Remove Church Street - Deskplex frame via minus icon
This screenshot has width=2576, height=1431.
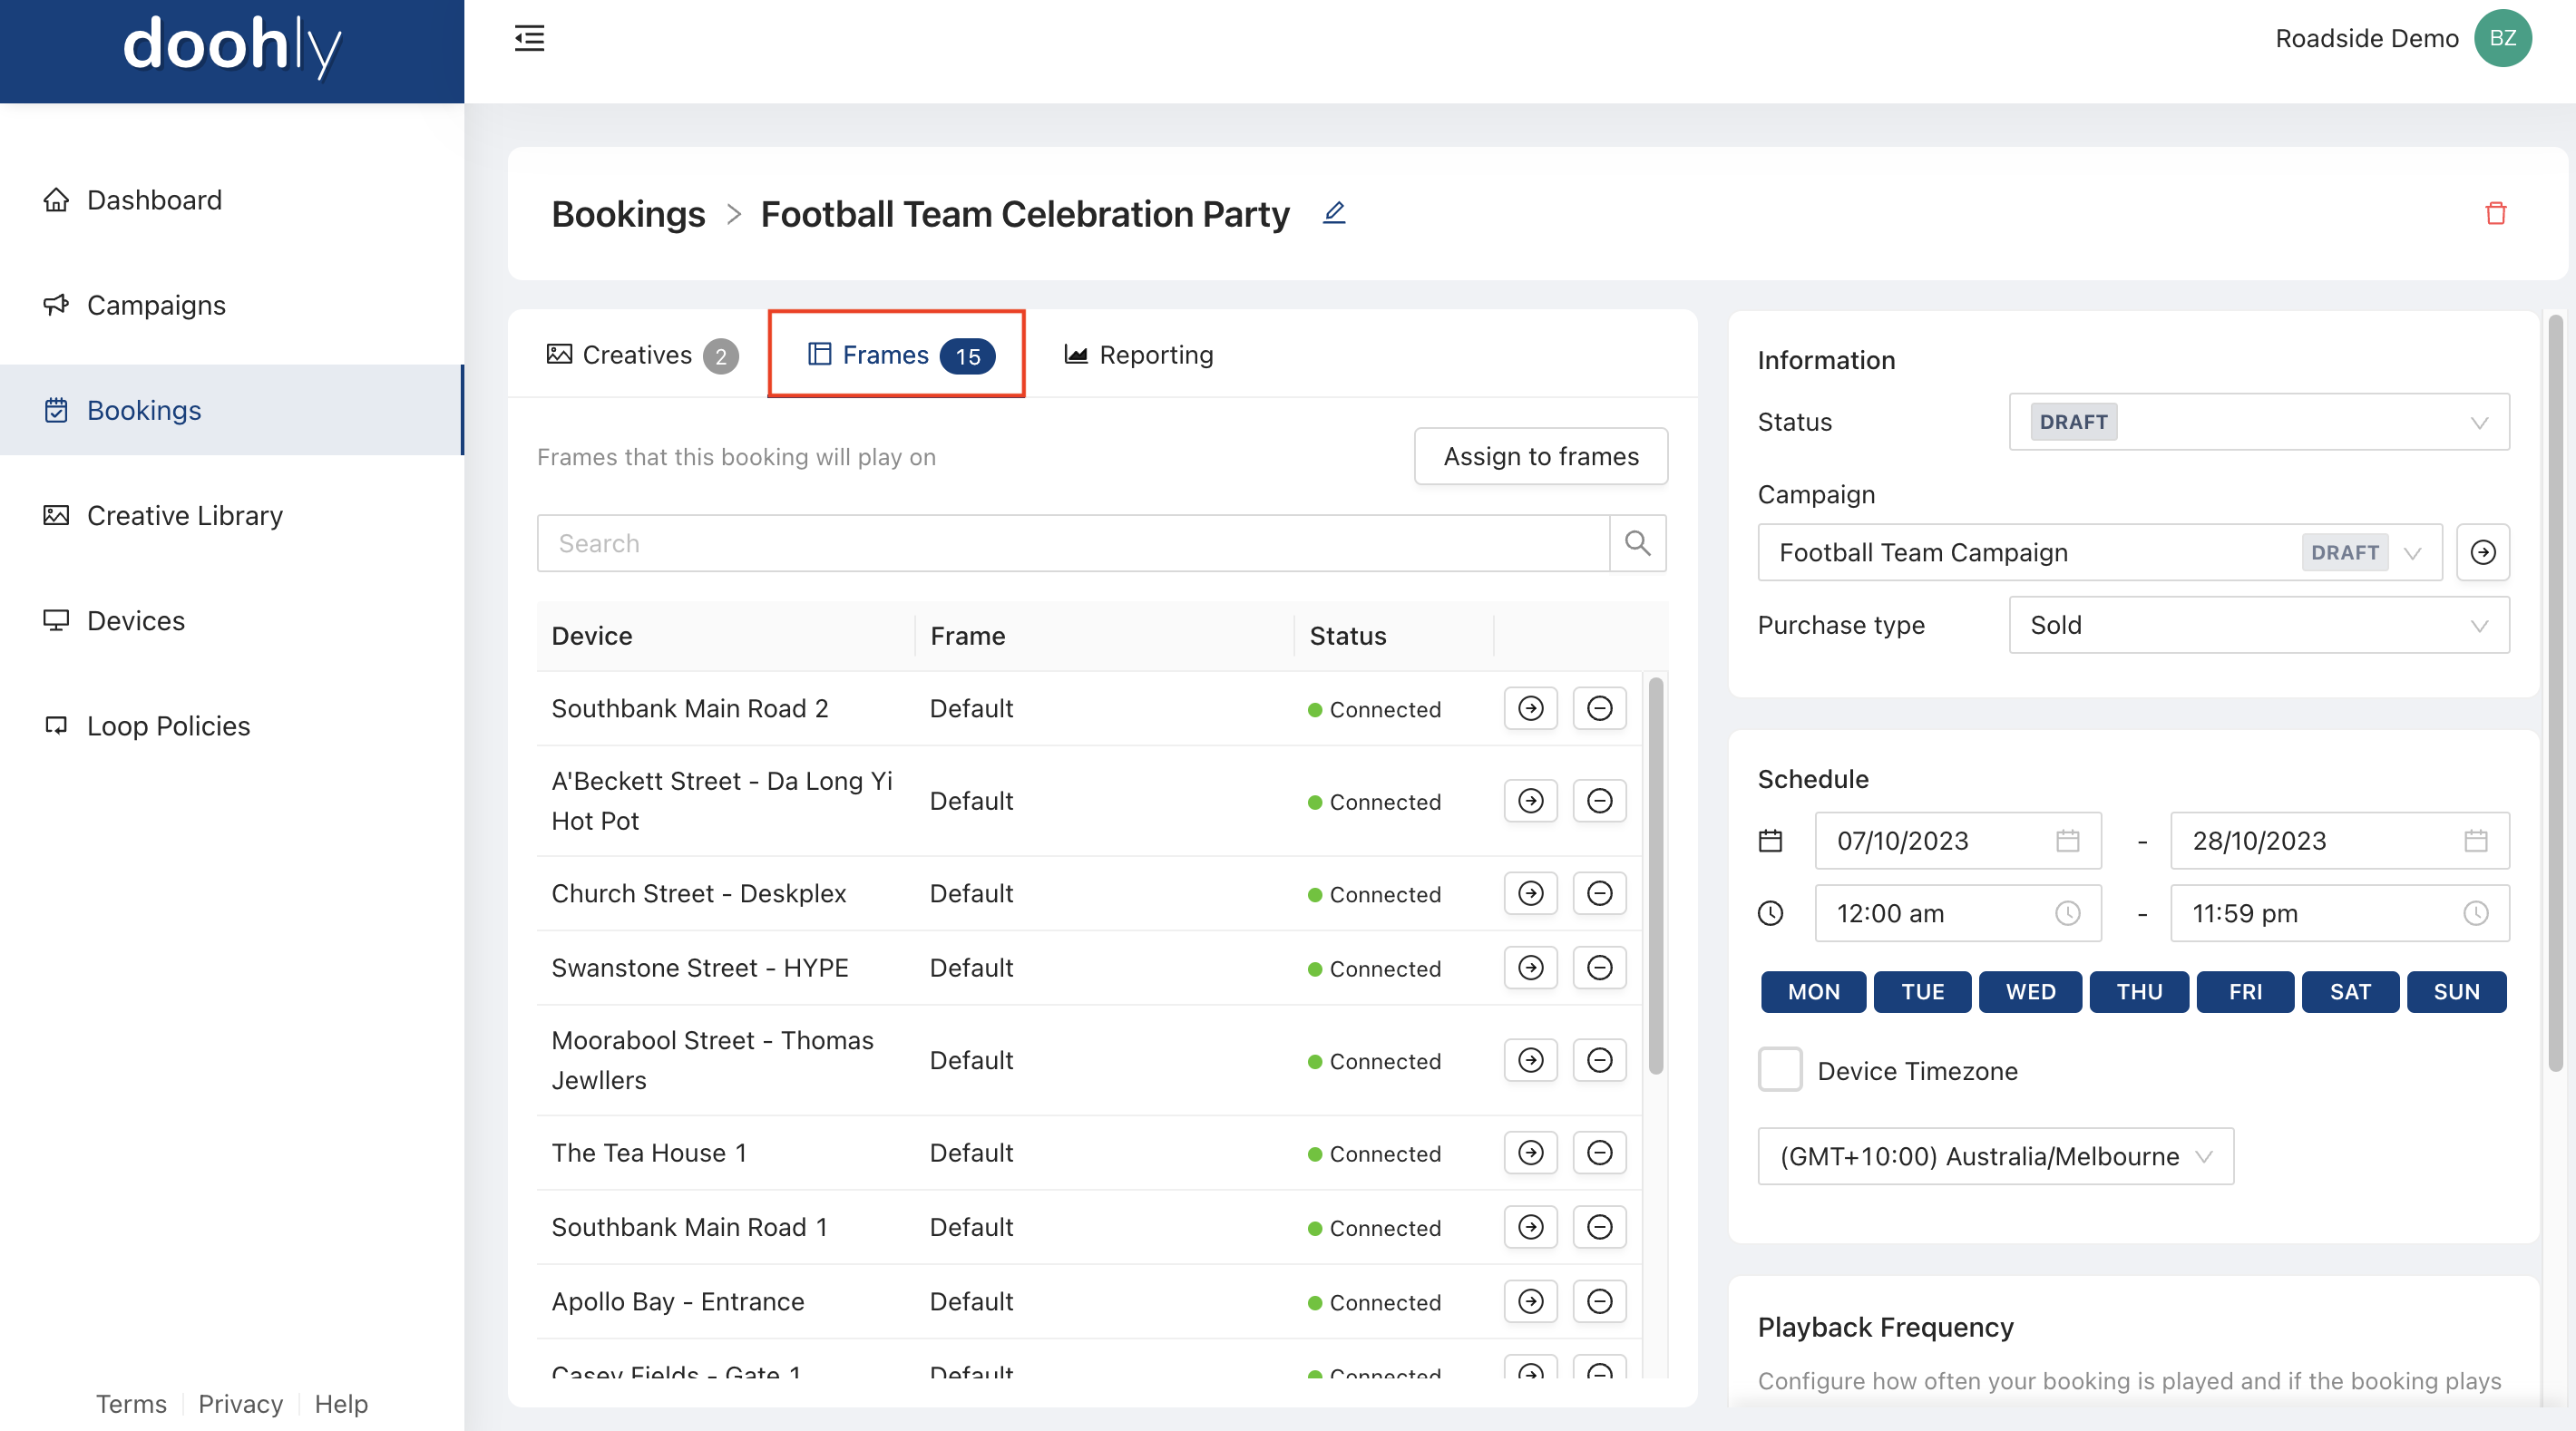tap(1599, 893)
